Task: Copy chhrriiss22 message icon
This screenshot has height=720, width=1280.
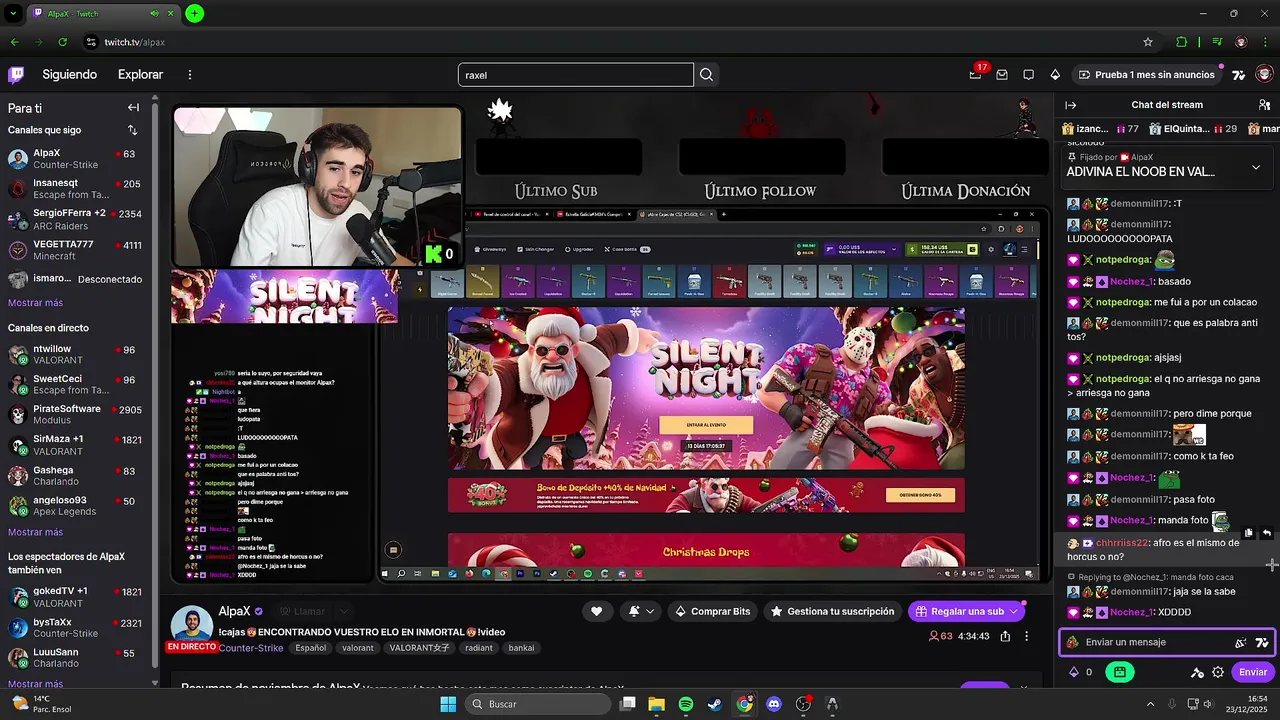Action: point(1248,534)
